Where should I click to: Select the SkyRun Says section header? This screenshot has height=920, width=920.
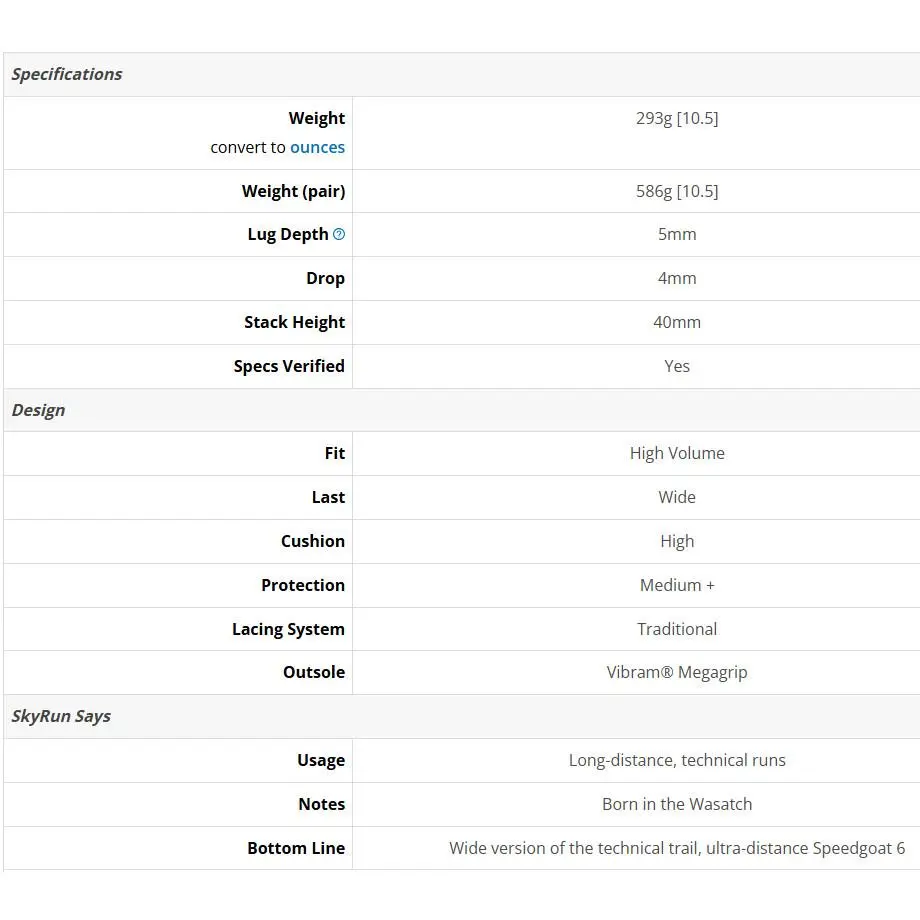click(x=61, y=716)
